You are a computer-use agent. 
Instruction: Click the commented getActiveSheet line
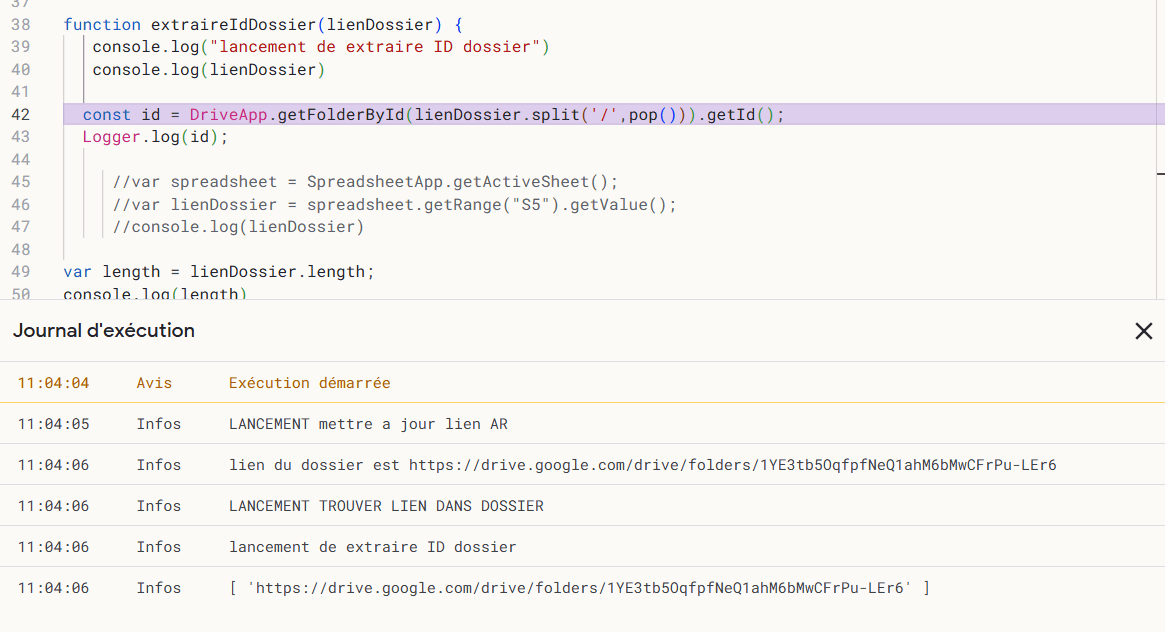(365, 182)
